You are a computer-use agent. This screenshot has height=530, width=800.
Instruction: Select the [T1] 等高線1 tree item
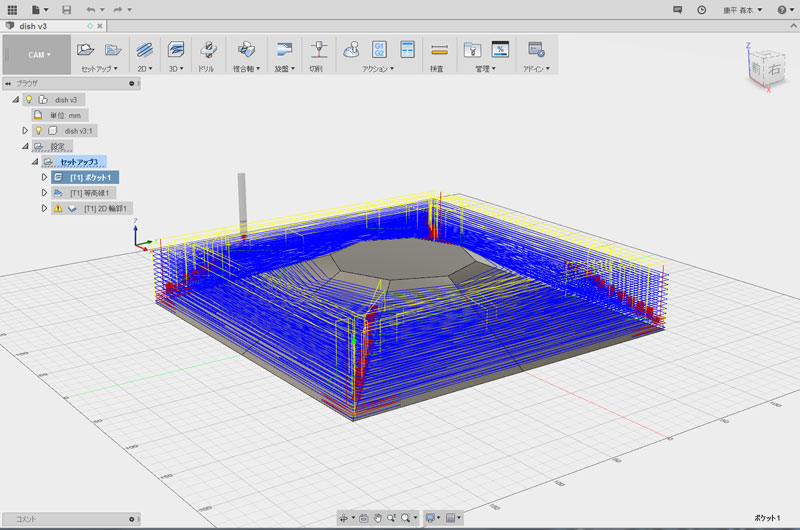coord(84,193)
